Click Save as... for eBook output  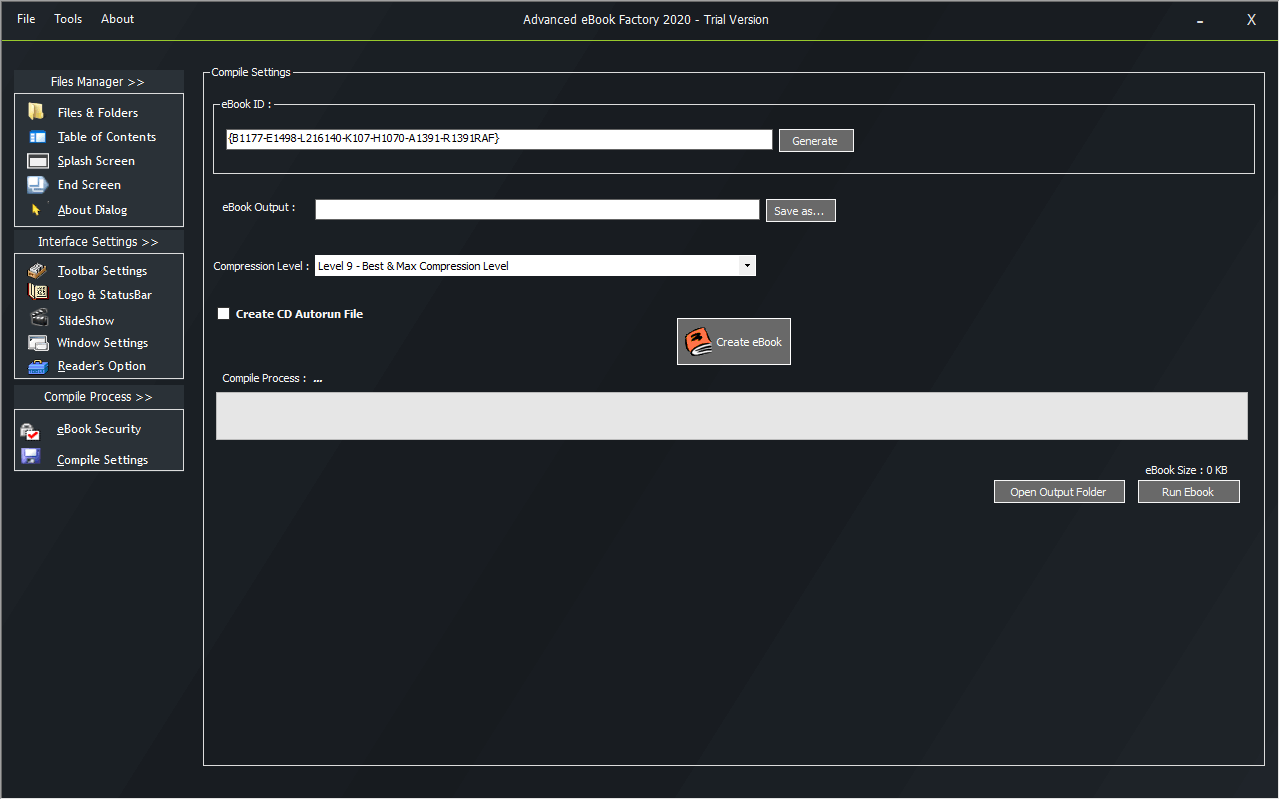pyautogui.click(x=800, y=211)
